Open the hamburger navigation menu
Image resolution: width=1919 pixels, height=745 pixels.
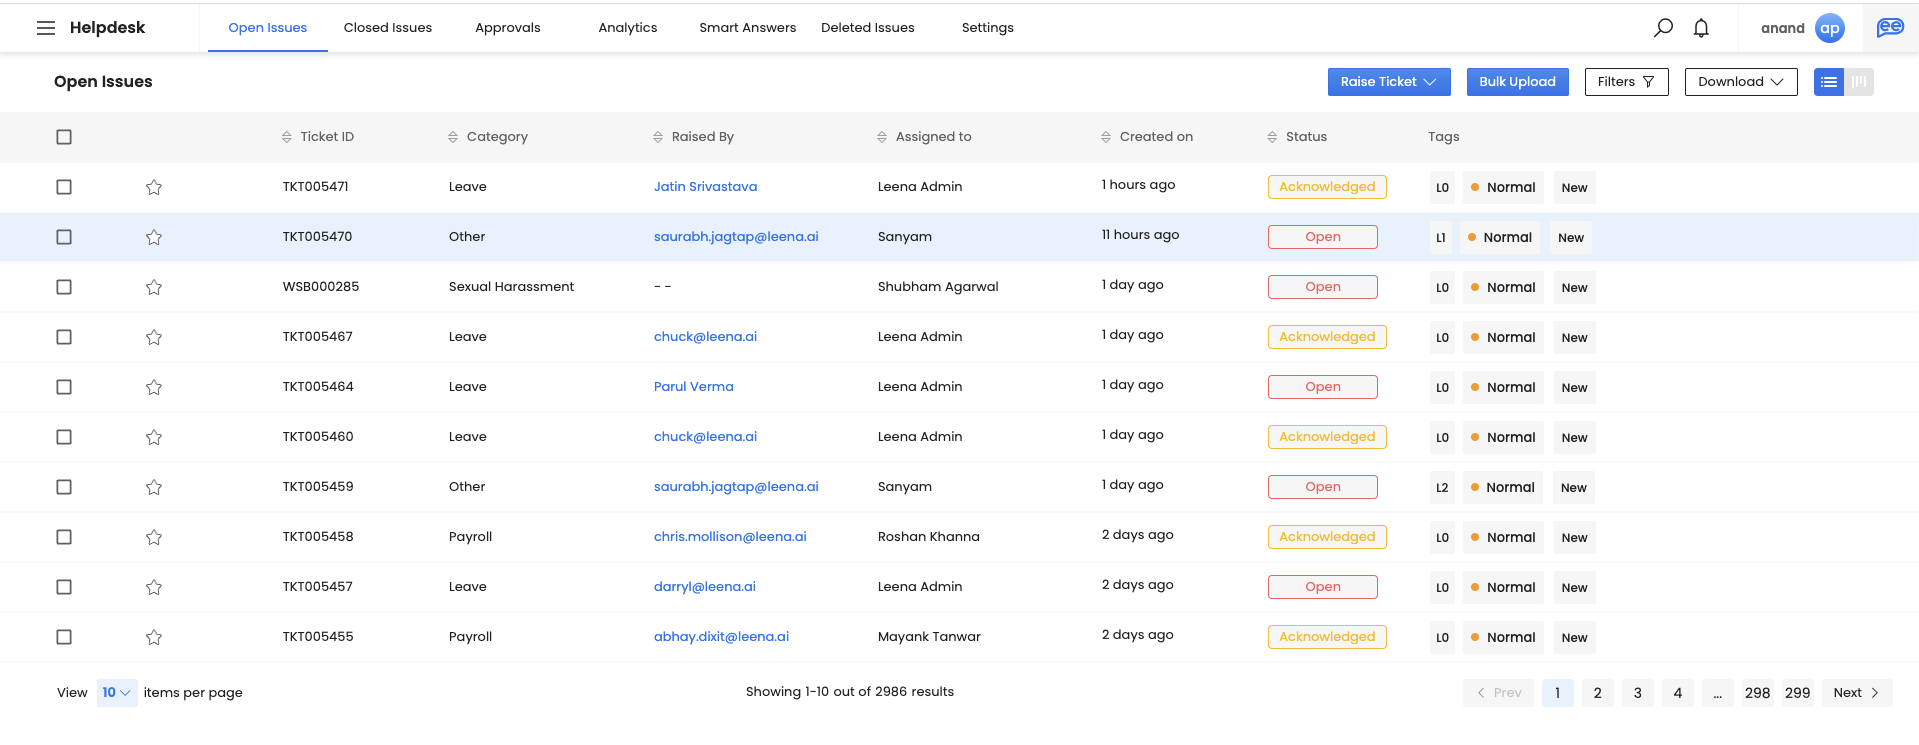coord(46,28)
